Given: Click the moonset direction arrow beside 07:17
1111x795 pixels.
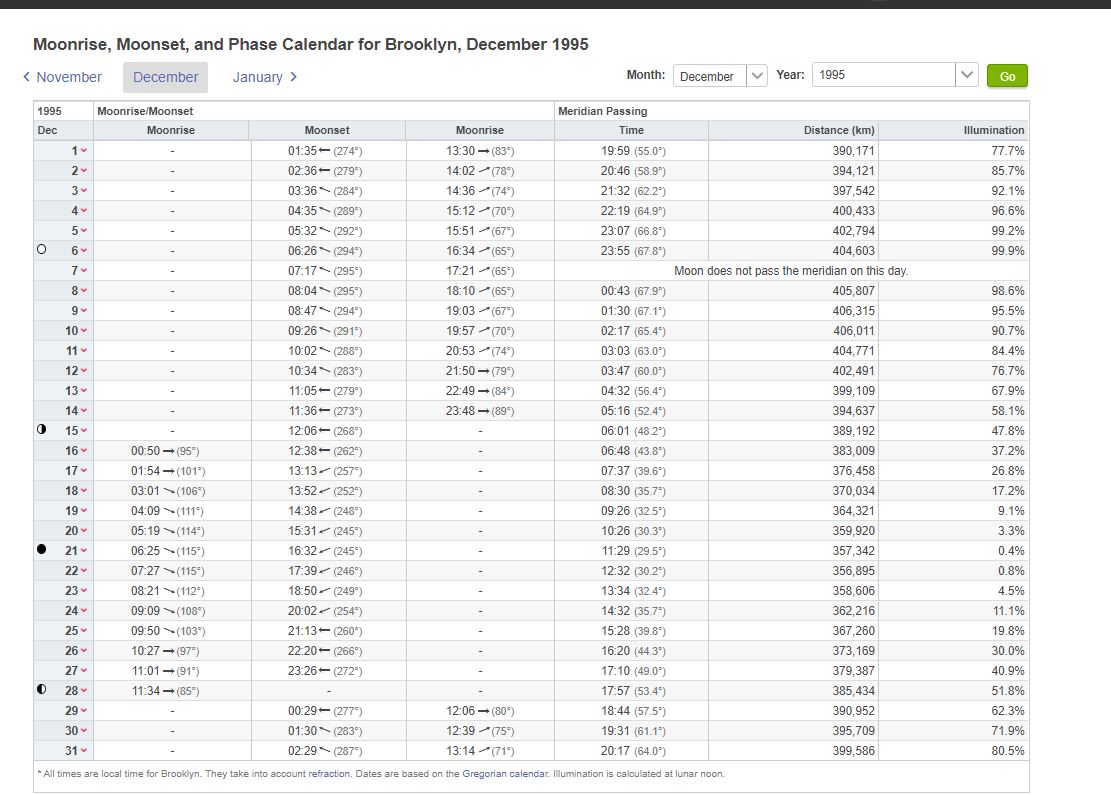Looking at the screenshot, I should (x=325, y=271).
